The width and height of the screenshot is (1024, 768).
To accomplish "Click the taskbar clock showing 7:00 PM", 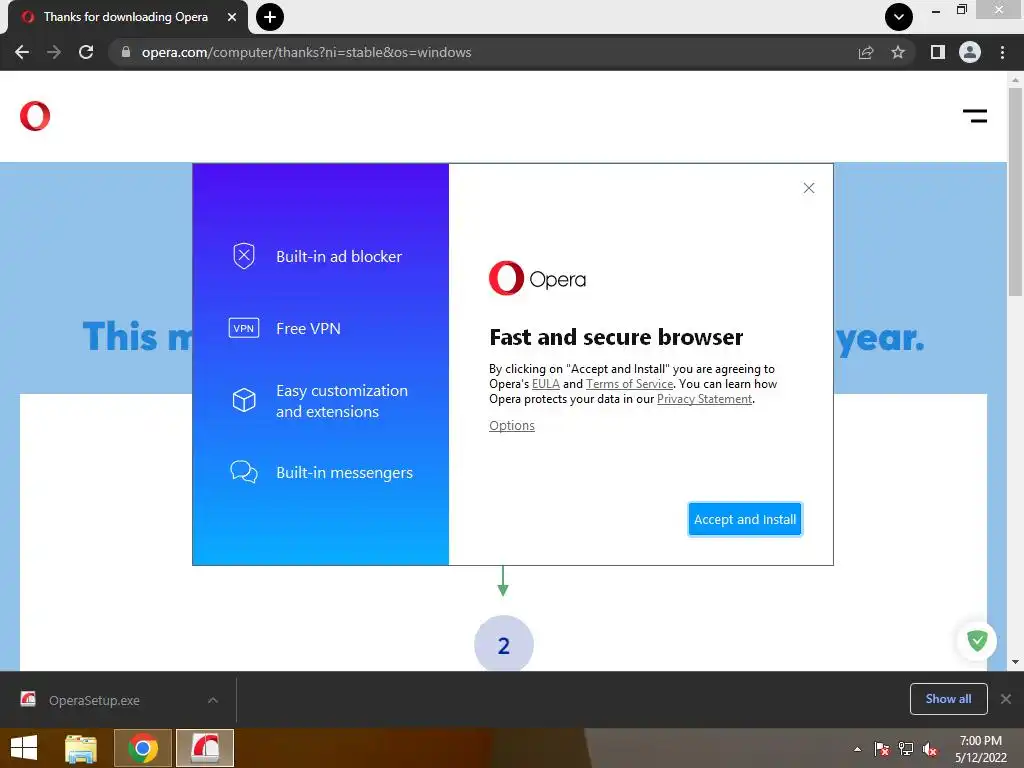I will point(980,749).
